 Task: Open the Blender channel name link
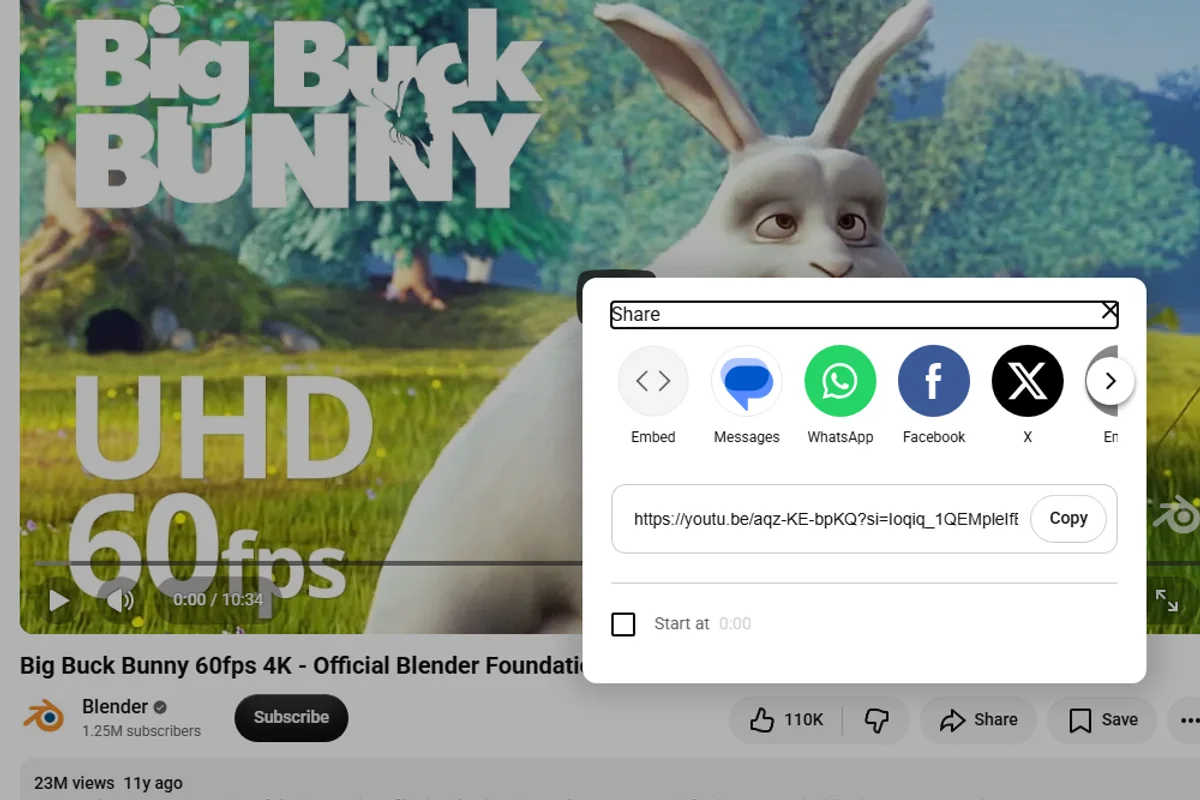pyautogui.click(x=115, y=706)
